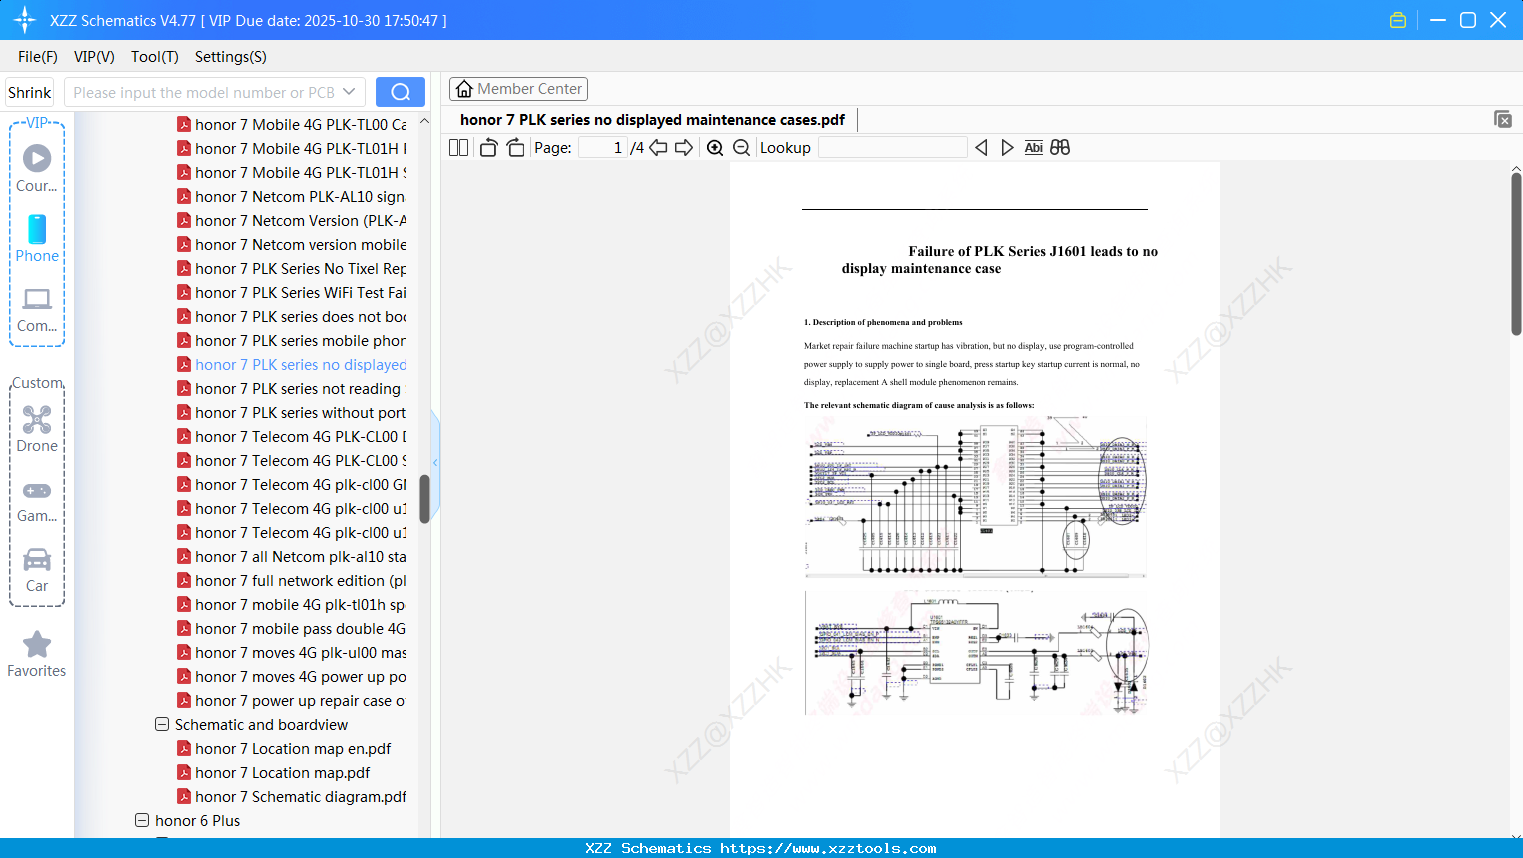
Task: Rotate the page counterclockwise
Action: [x=488, y=148]
